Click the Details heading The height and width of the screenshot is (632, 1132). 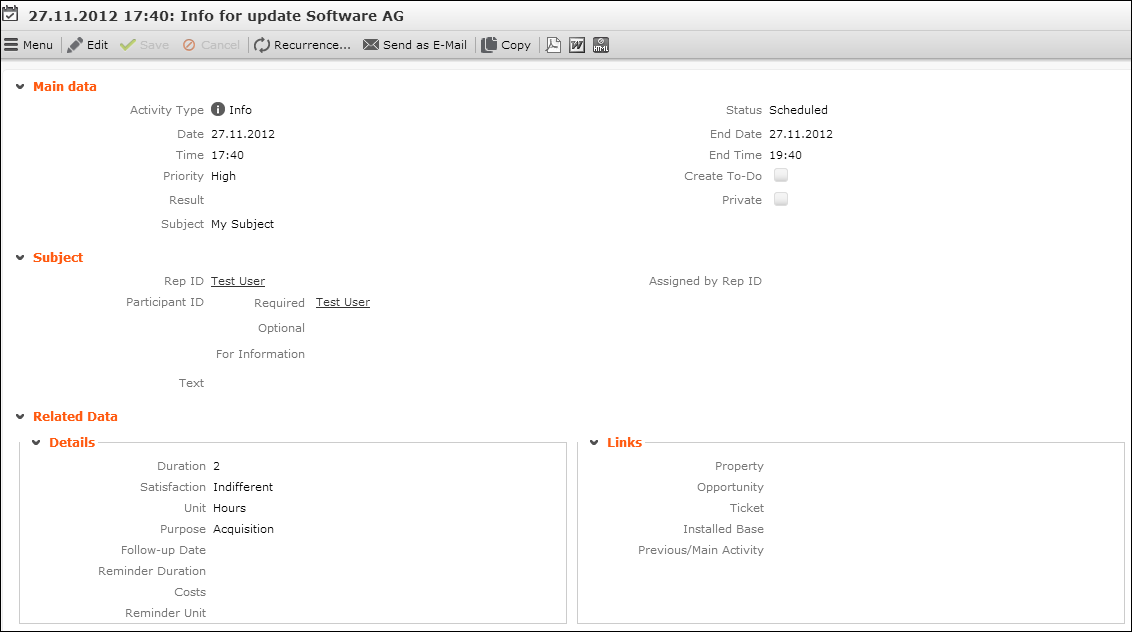click(71, 443)
